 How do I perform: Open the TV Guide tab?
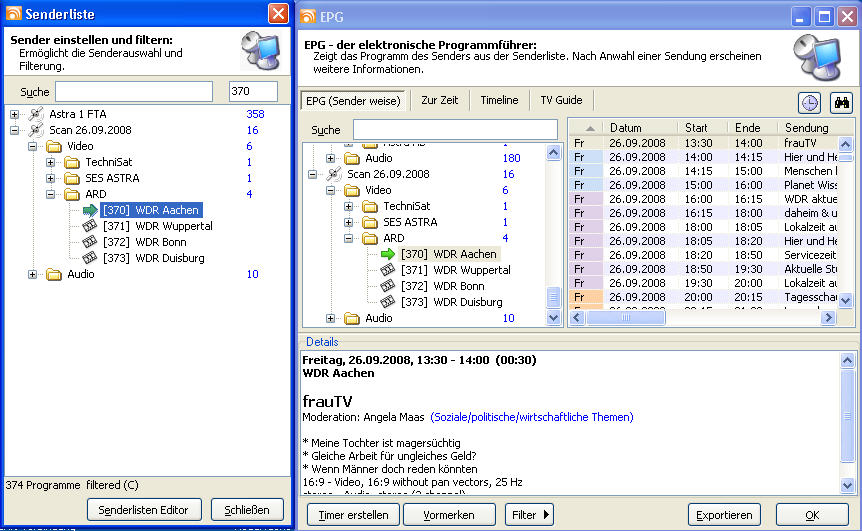point(561,100)
